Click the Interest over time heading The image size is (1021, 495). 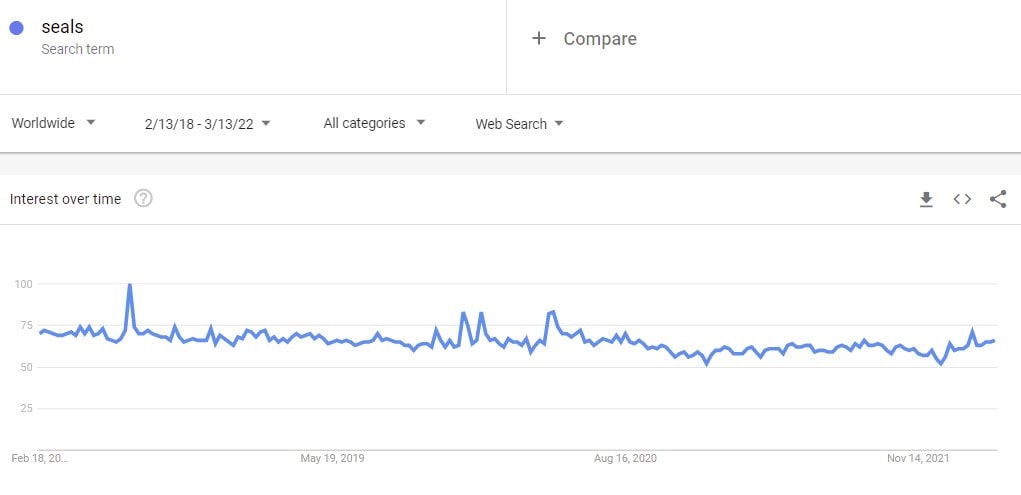pos(65,199)
